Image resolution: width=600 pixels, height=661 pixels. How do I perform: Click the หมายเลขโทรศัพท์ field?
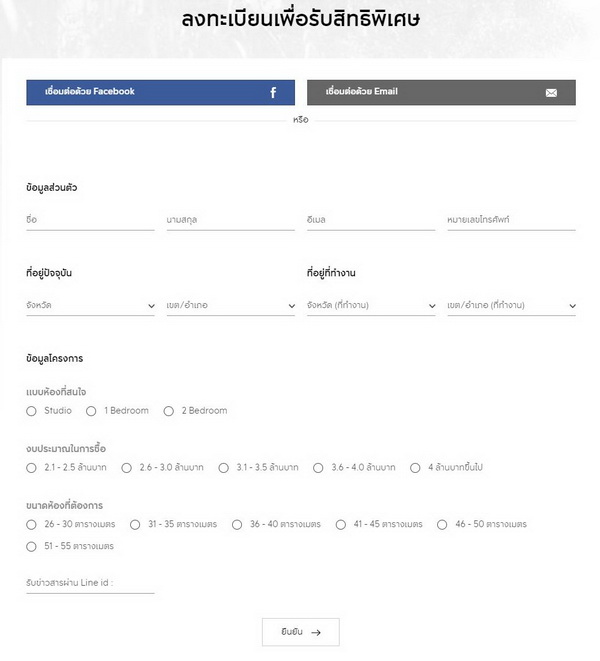[511, 220]
